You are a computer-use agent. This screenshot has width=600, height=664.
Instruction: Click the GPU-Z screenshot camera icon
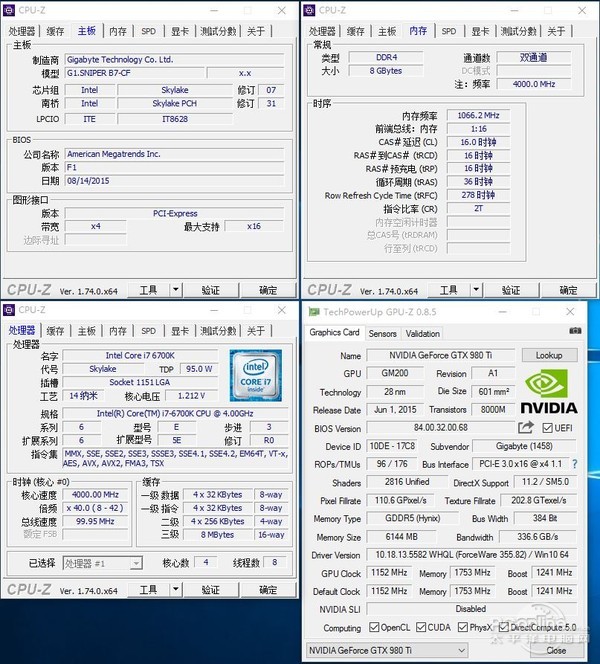point(575,331)
